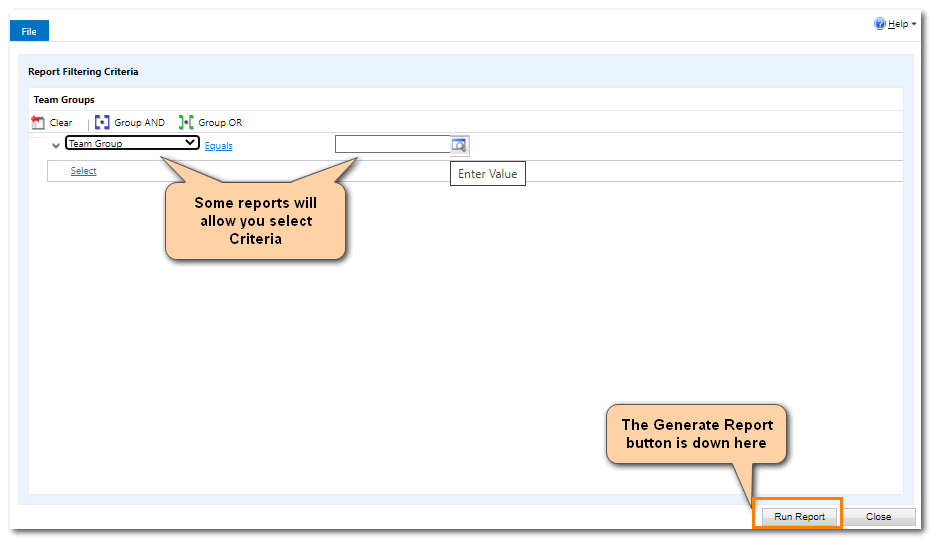Viewport: 932px width, 540px height.
Task: Click the Group OR bracket icon
Action: point(186,123)
